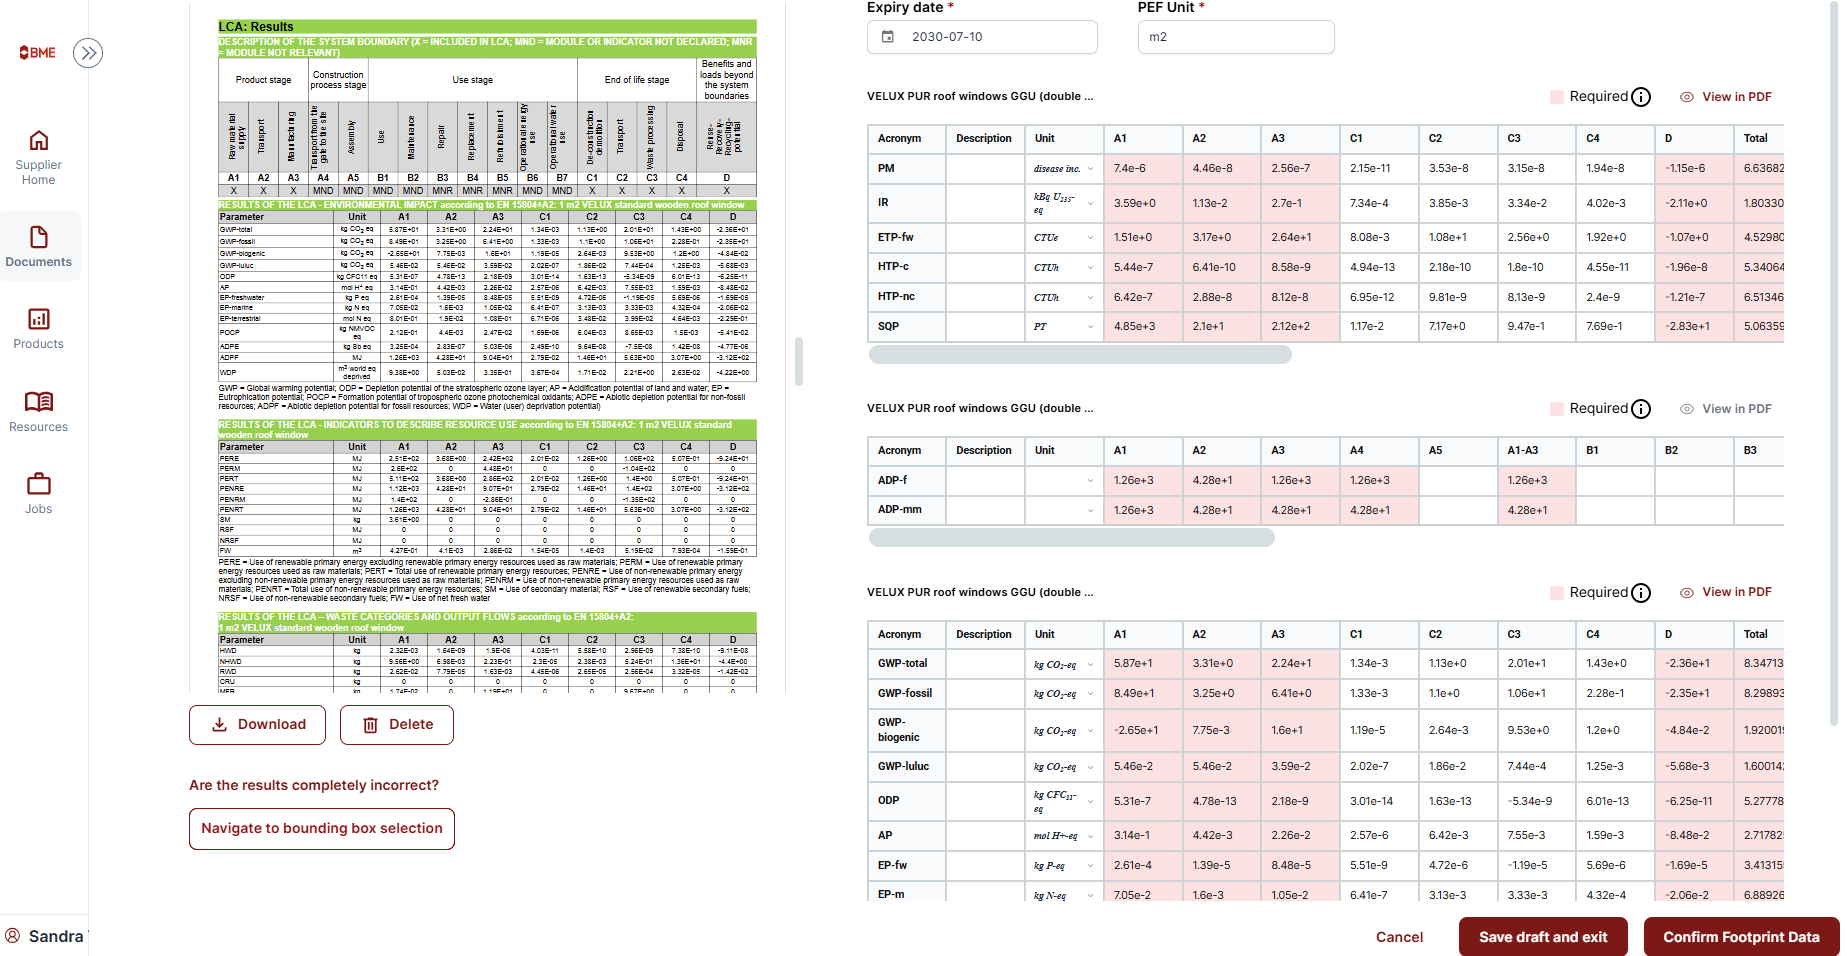
Task: Open the Products section in sidebar
Action: tap(39, 328)
